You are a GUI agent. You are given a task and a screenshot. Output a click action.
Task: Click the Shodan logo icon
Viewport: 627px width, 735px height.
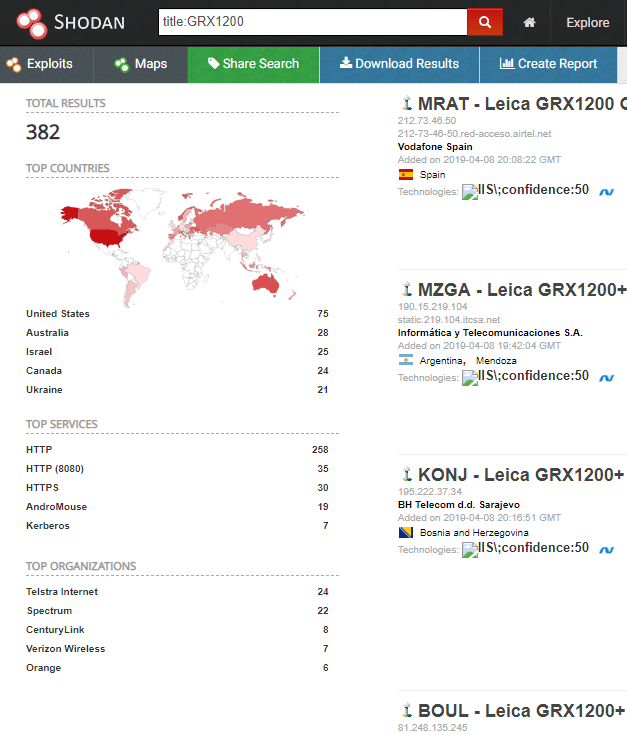[x=31, y=23]
